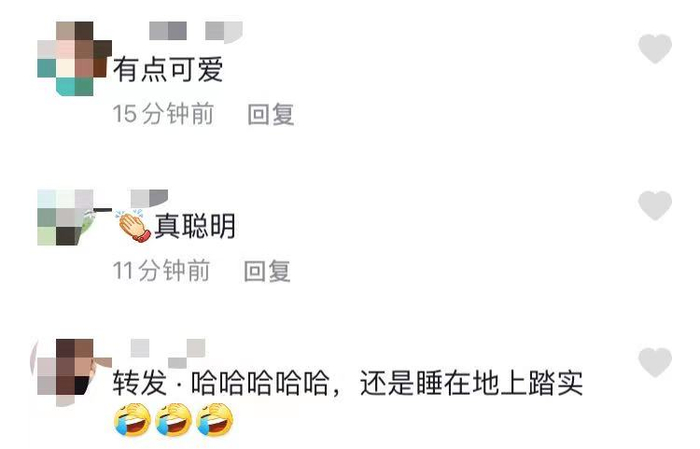Like the "还是睡在地上踏实" comment's heart
Viewport: 700px width, 449px height.
[655, 362]
